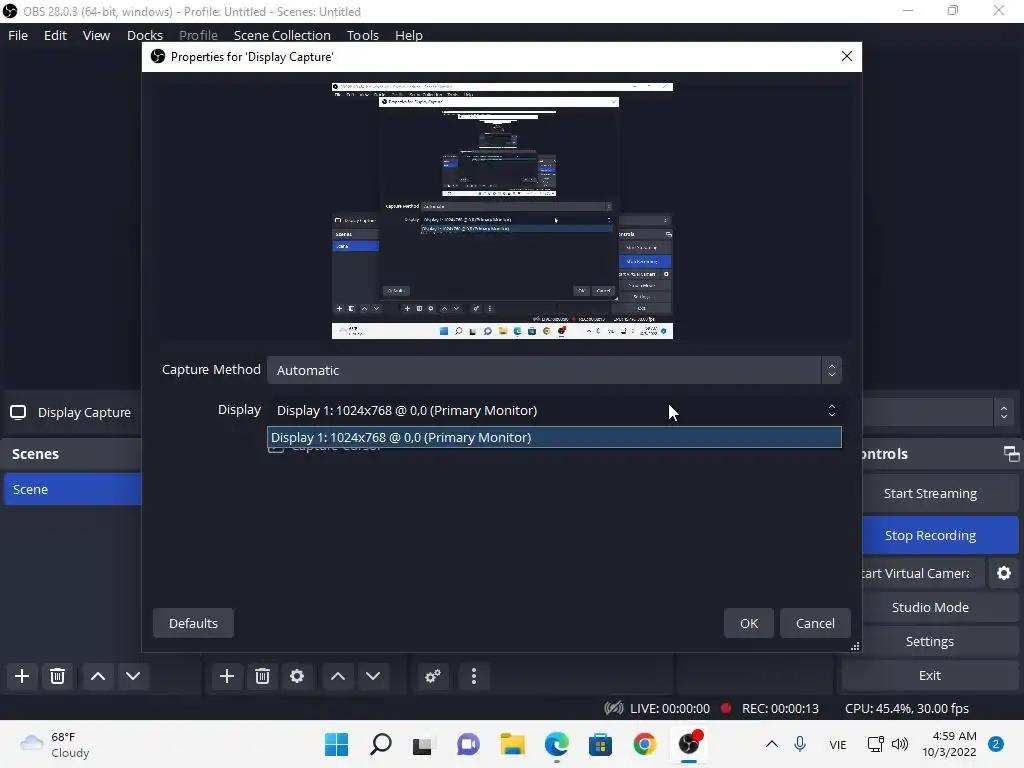Open weather widget showing 68°F Cloudy
1024x768 pixels.
(55, 744)
